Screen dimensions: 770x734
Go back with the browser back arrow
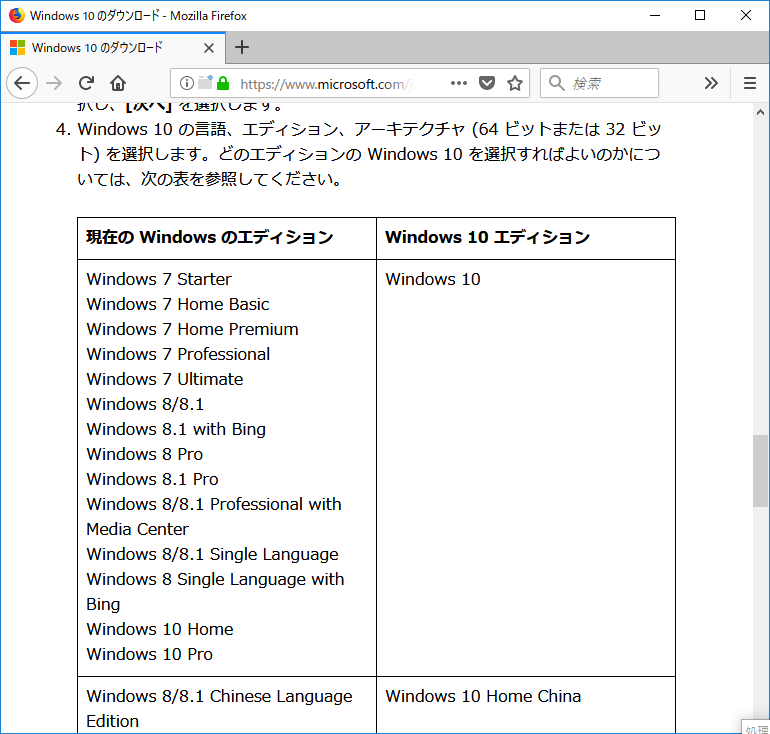(x=22, y=83)
